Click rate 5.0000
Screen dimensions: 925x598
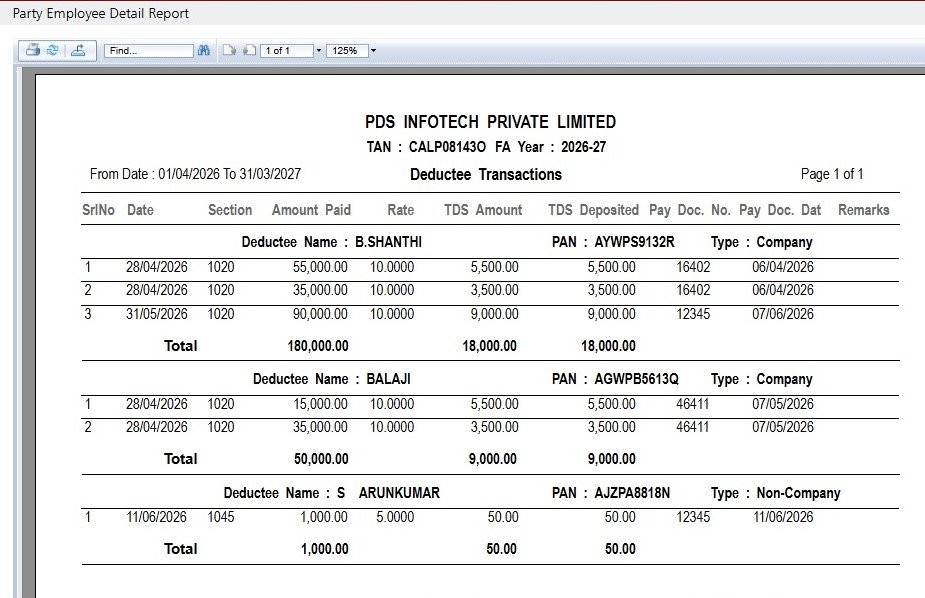point(395,517)
